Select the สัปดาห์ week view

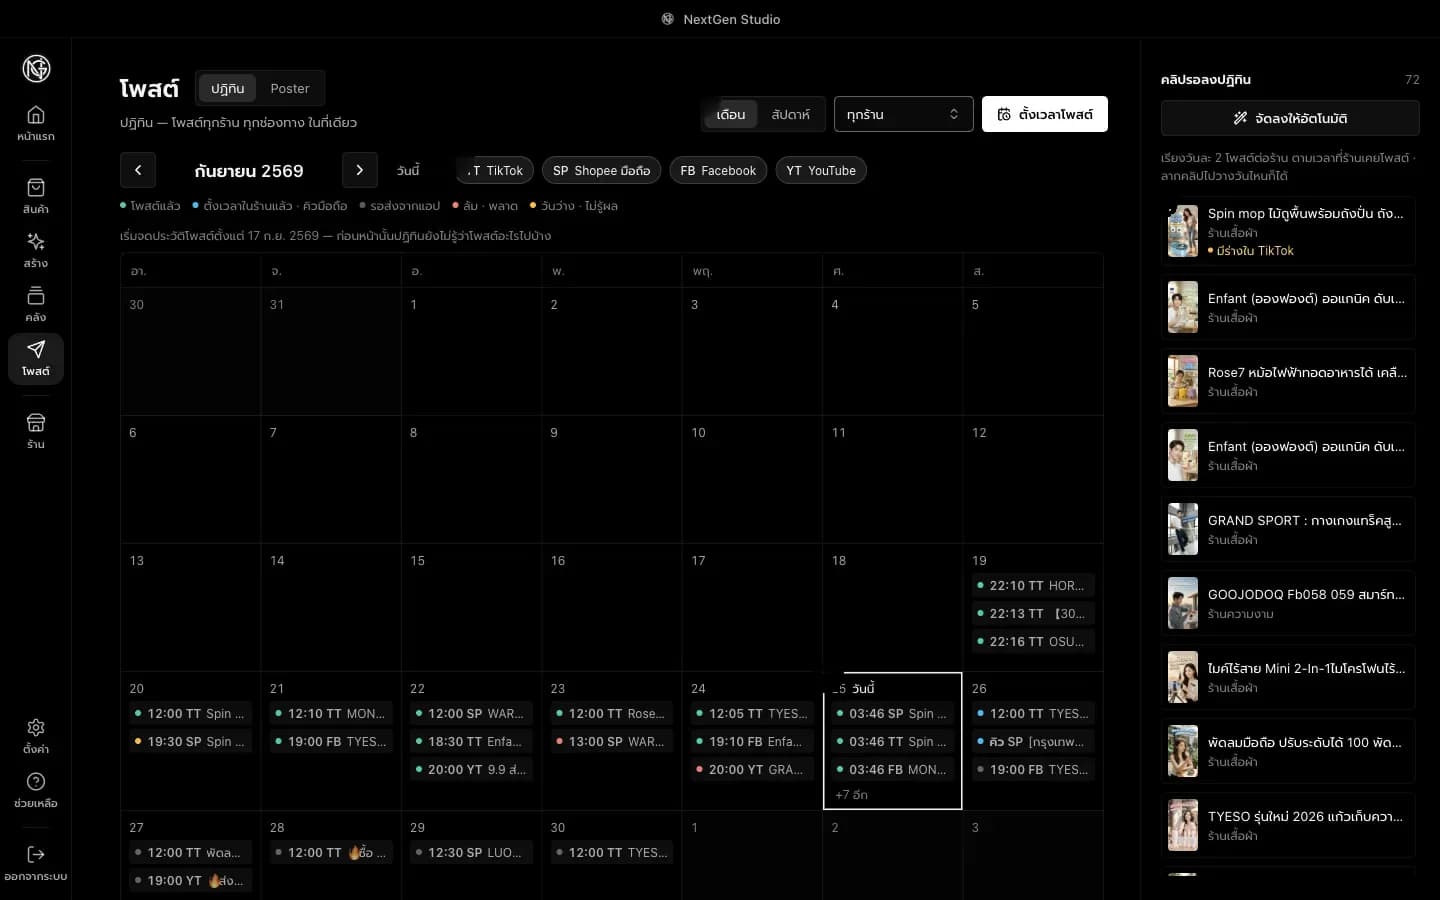pyautogui.click(x=790, y=114)
